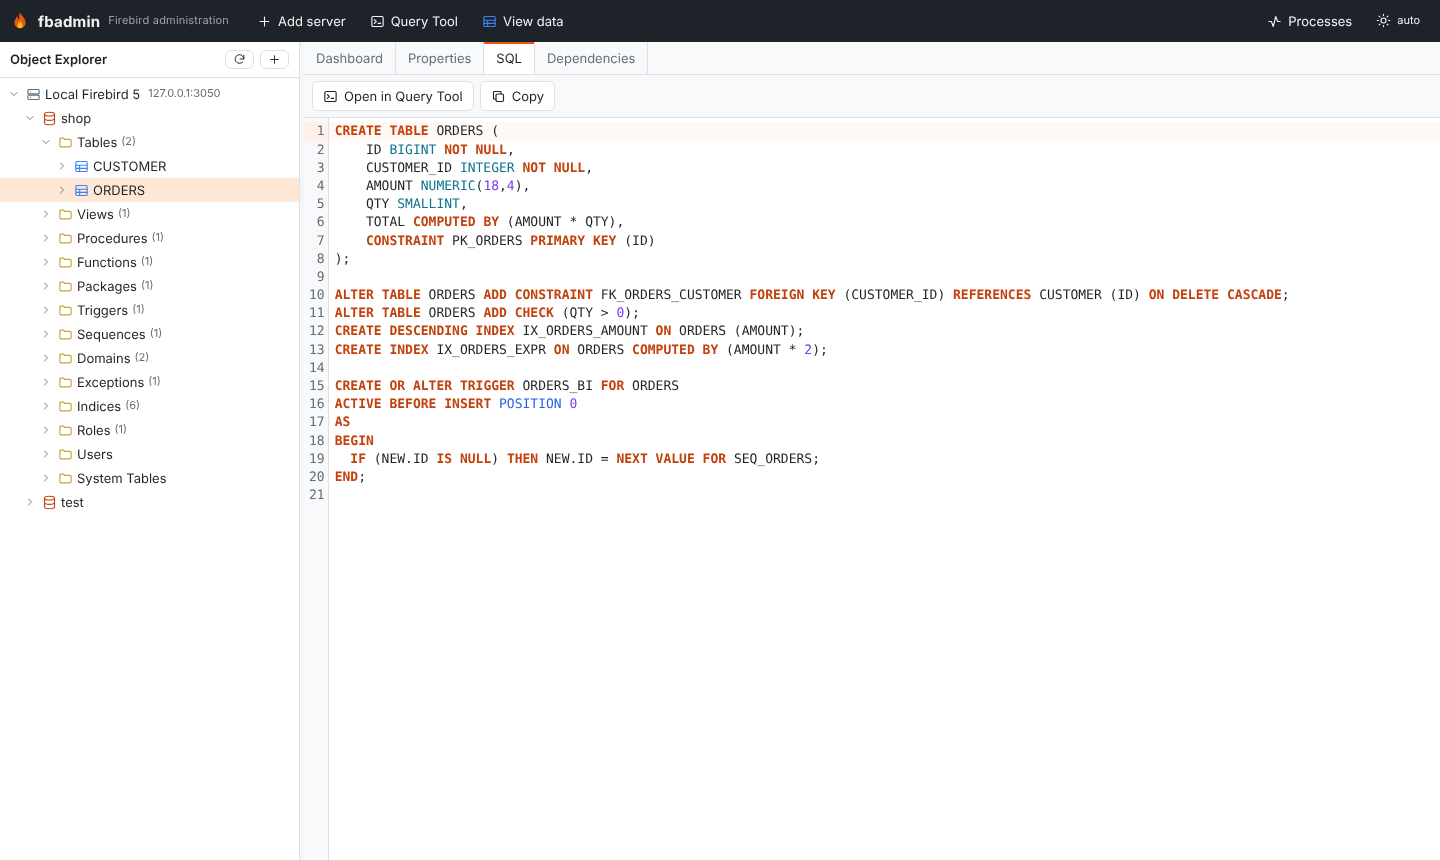
Task: Click View data in top bar
Action: point(523,21)
